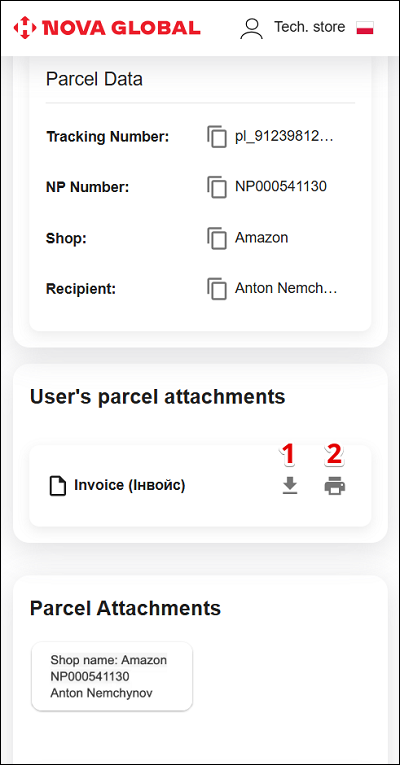Open the Shop name: Amazon attachment card
Viewport: 400px width, 765px height.
tap(112, 676)
